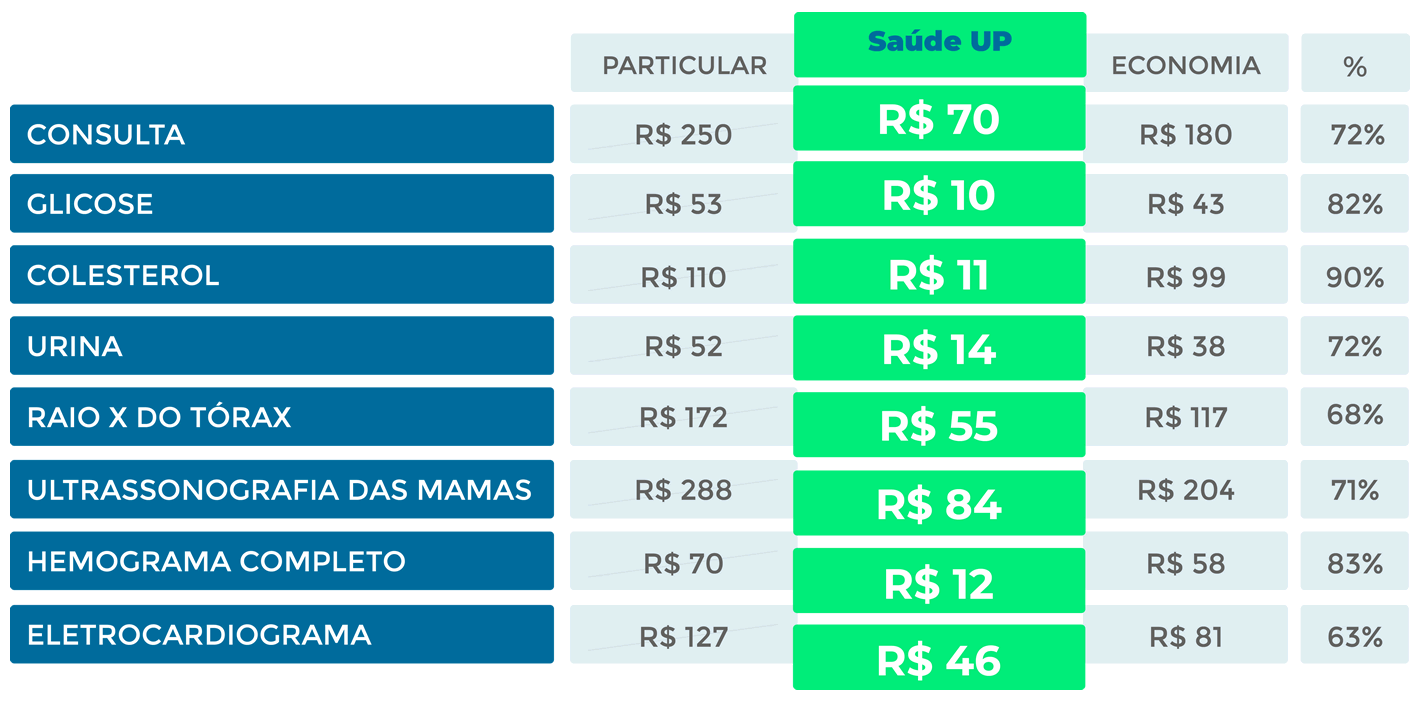The height and width of the screenshot is (701, 1424).
Task: Click the PARTICULAR column header
Action: (x=684, y=63)
